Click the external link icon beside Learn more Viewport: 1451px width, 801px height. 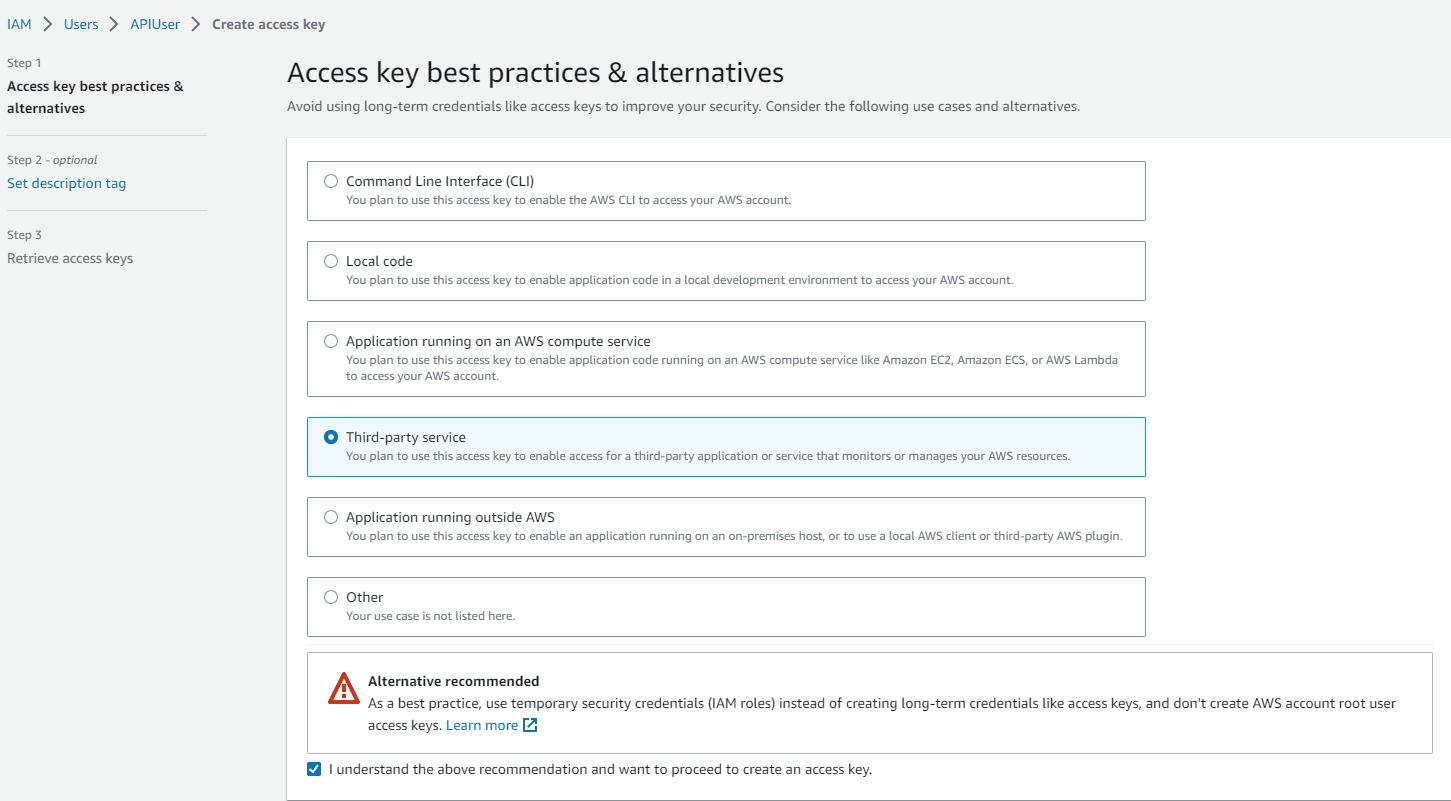point(531,725)
